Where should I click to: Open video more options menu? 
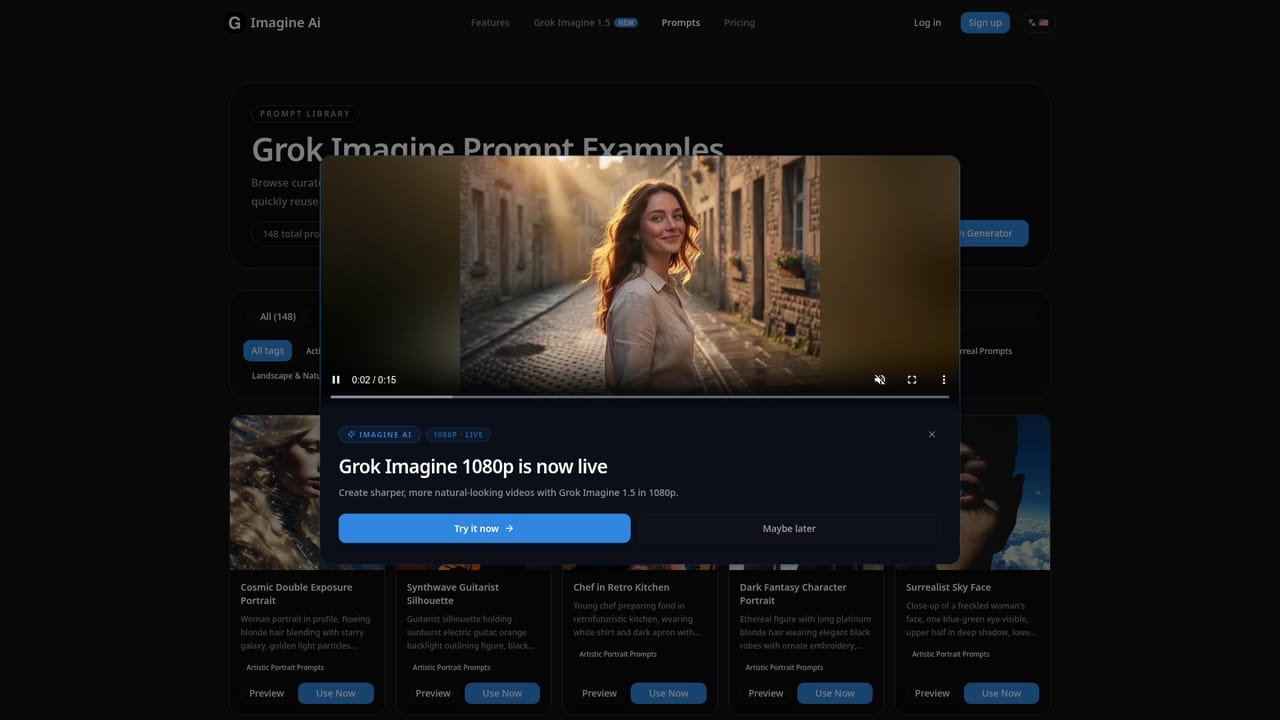click(944, 380)
